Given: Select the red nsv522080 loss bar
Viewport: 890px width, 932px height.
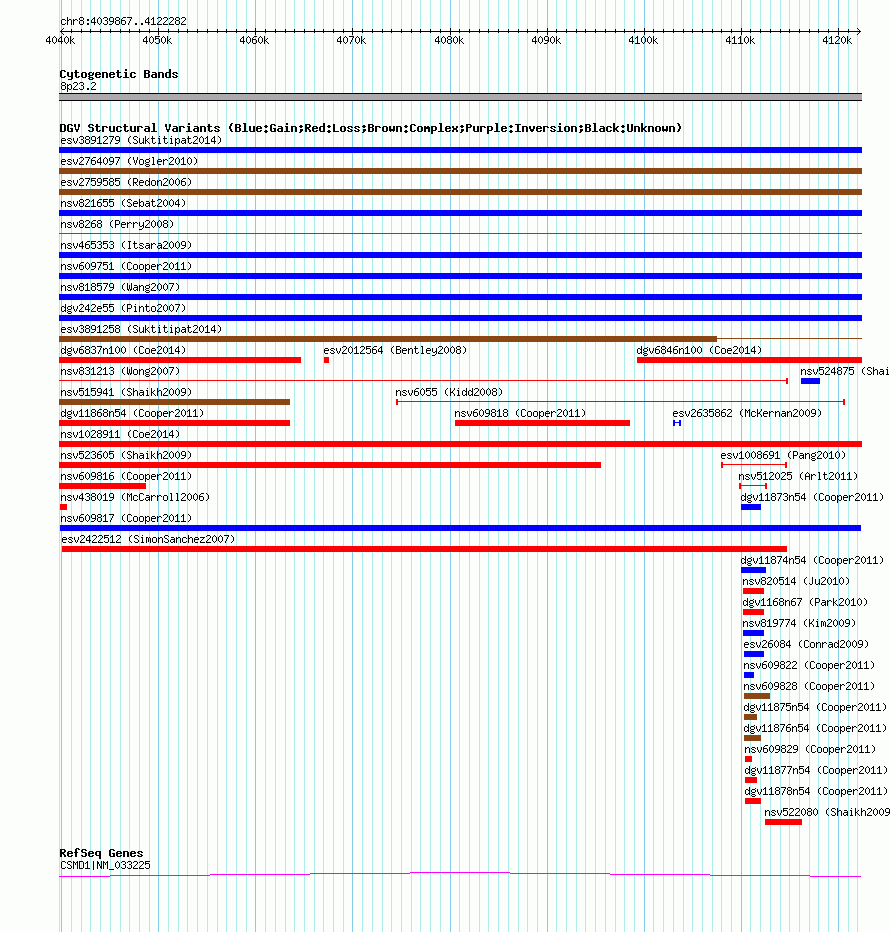Looking at the screenshot, I should coord(783,822).
